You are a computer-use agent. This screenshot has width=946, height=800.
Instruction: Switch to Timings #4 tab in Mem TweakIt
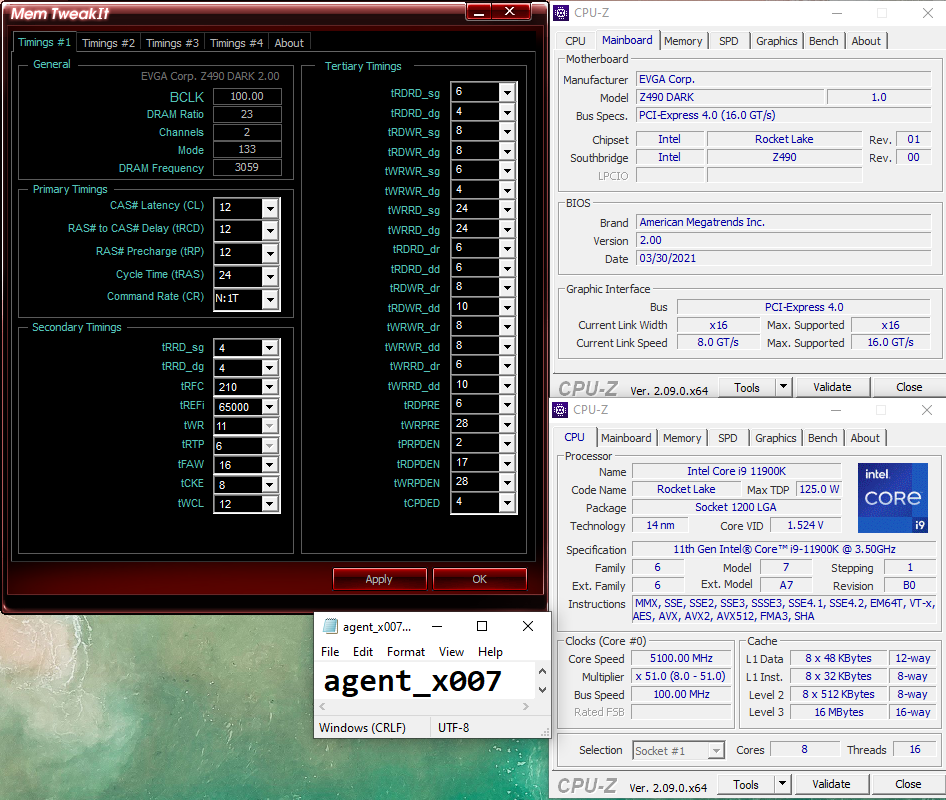pos(236,43)
